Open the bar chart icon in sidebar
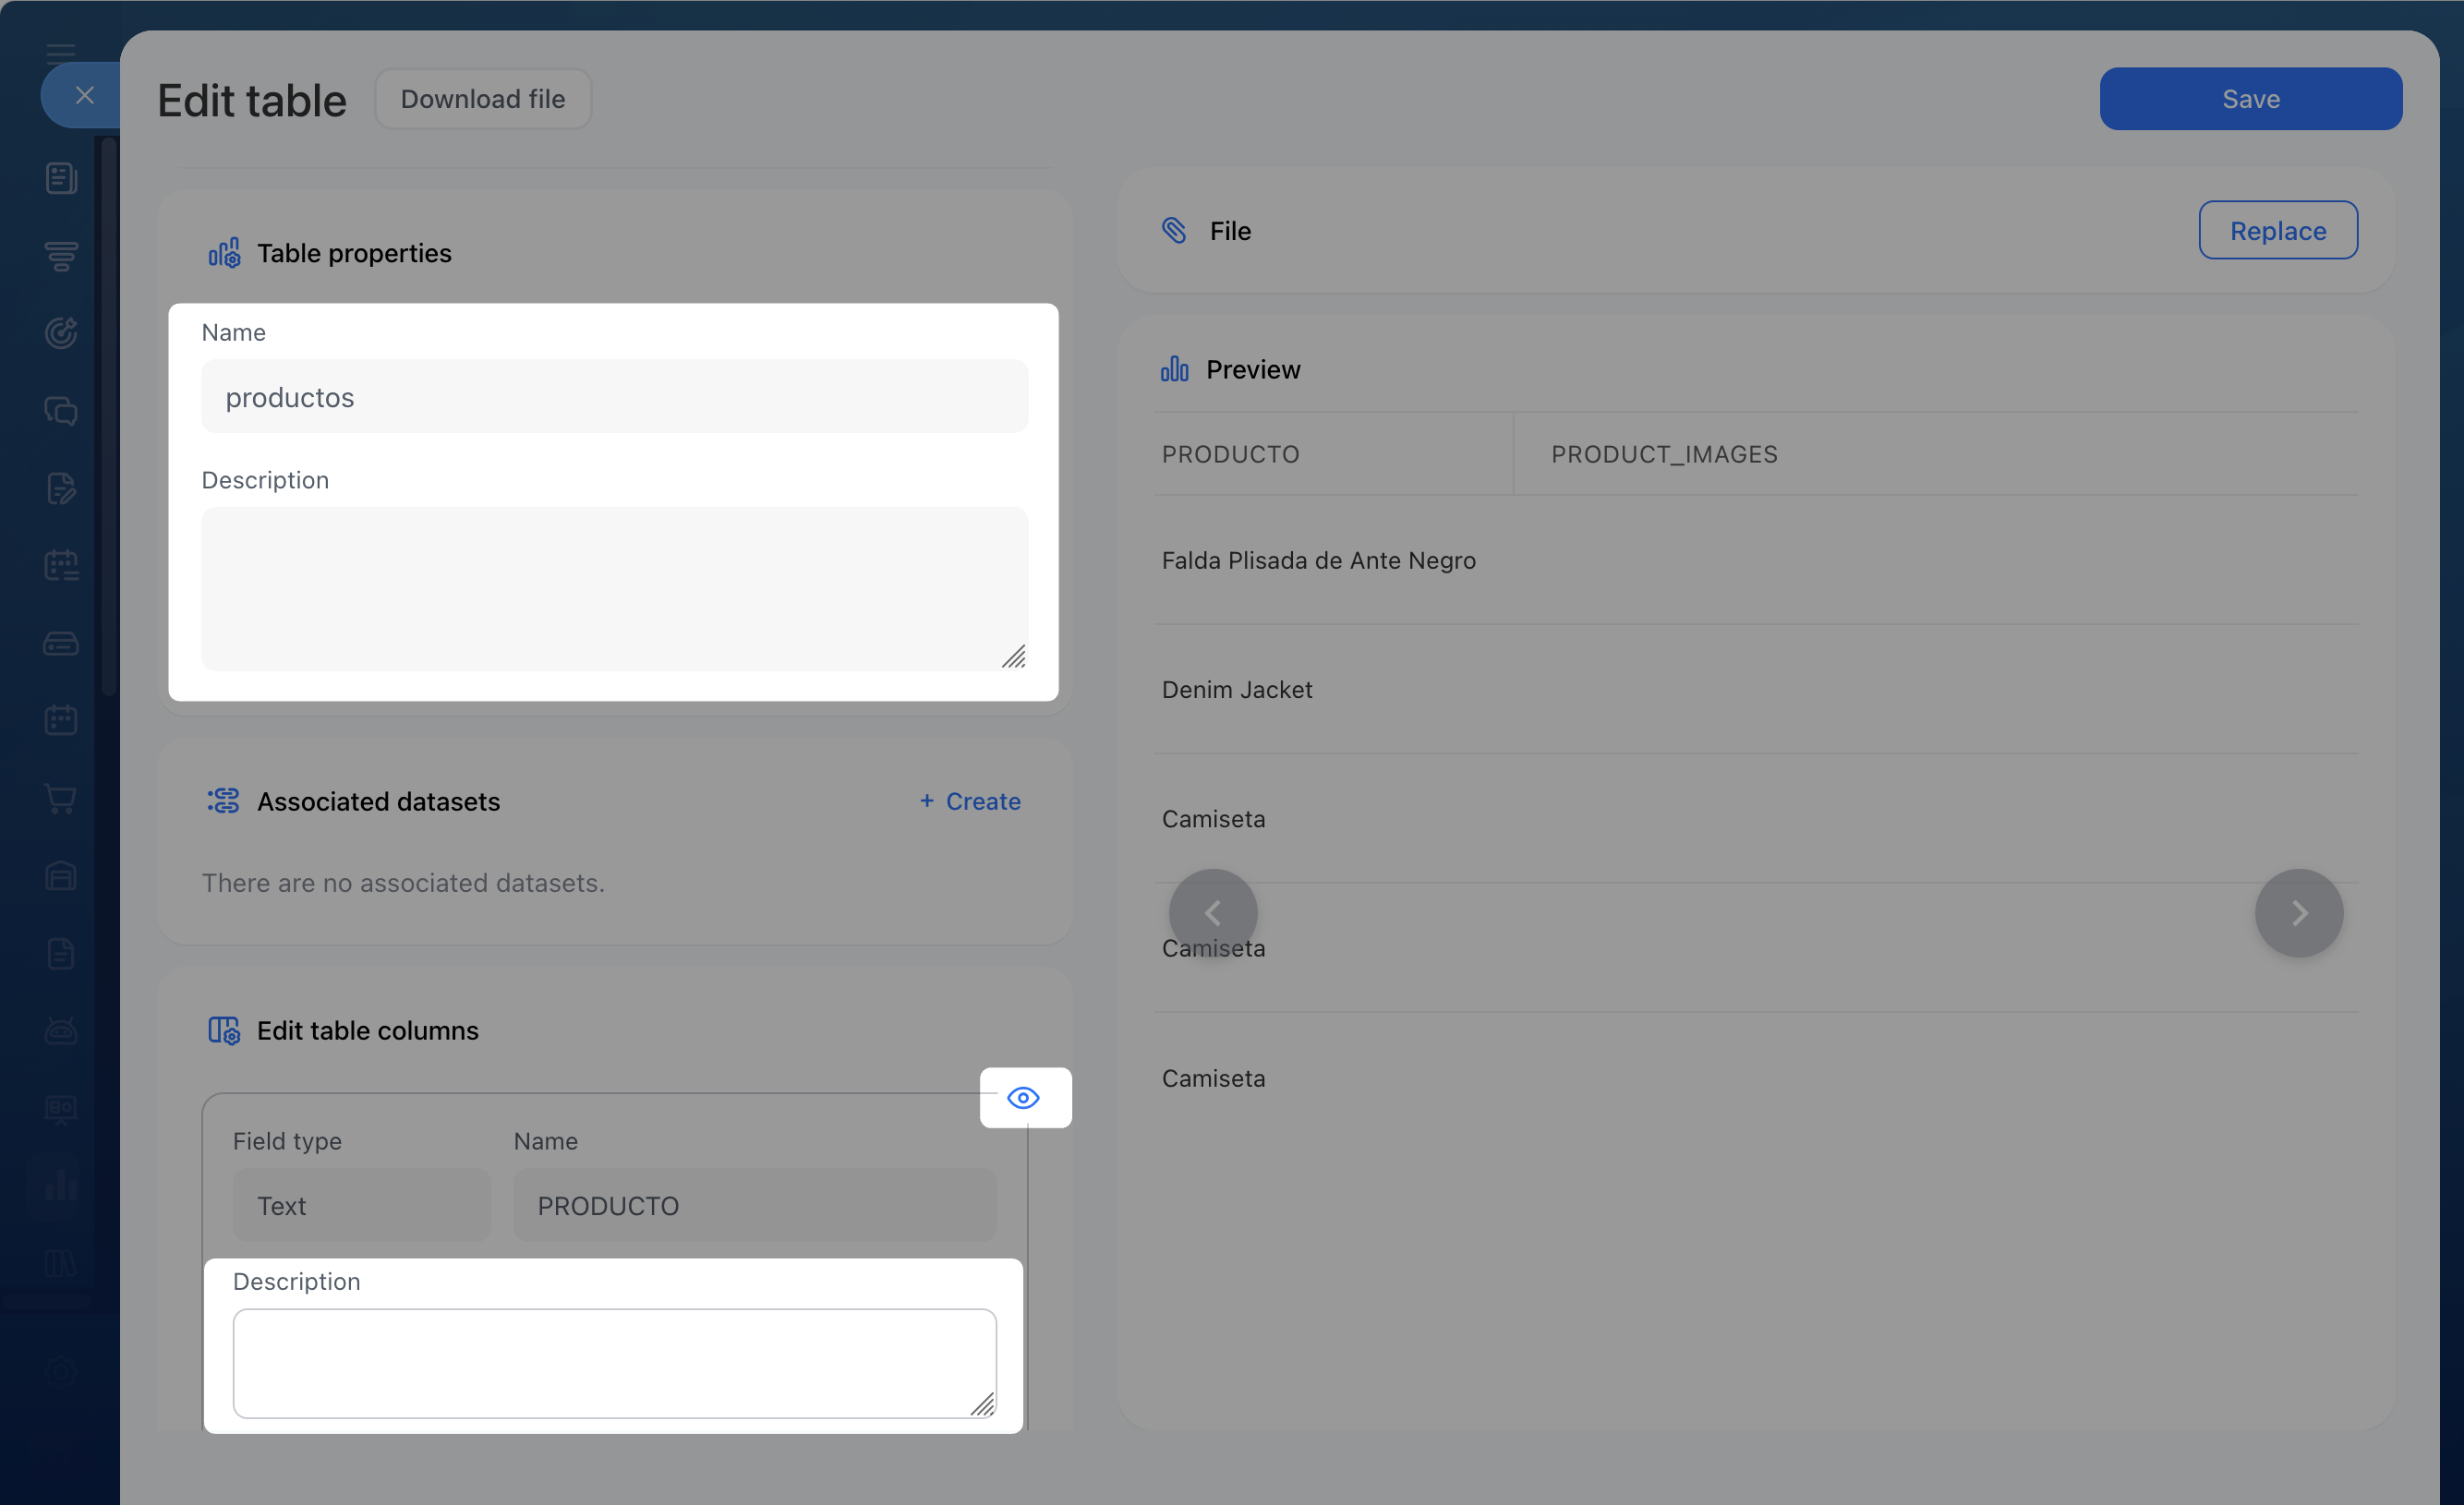This screenshot has height=1505, width=2464. [61, 1185]
